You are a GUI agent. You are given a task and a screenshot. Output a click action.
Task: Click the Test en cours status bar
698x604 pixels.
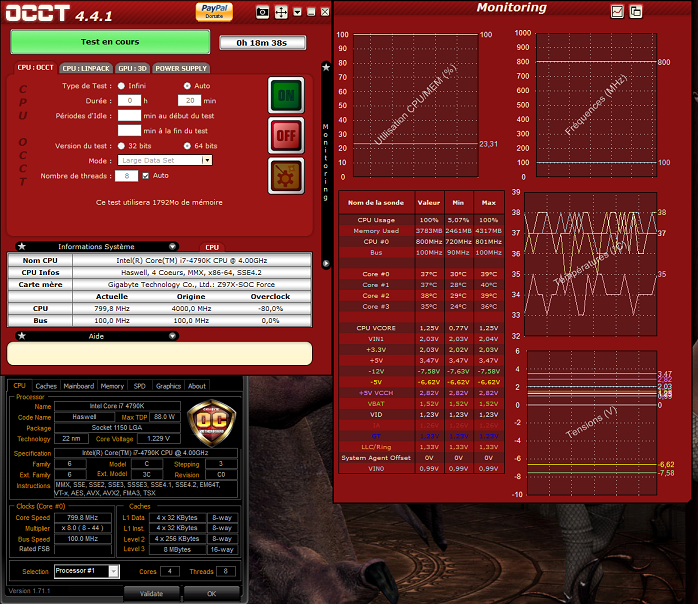[110, 42]
